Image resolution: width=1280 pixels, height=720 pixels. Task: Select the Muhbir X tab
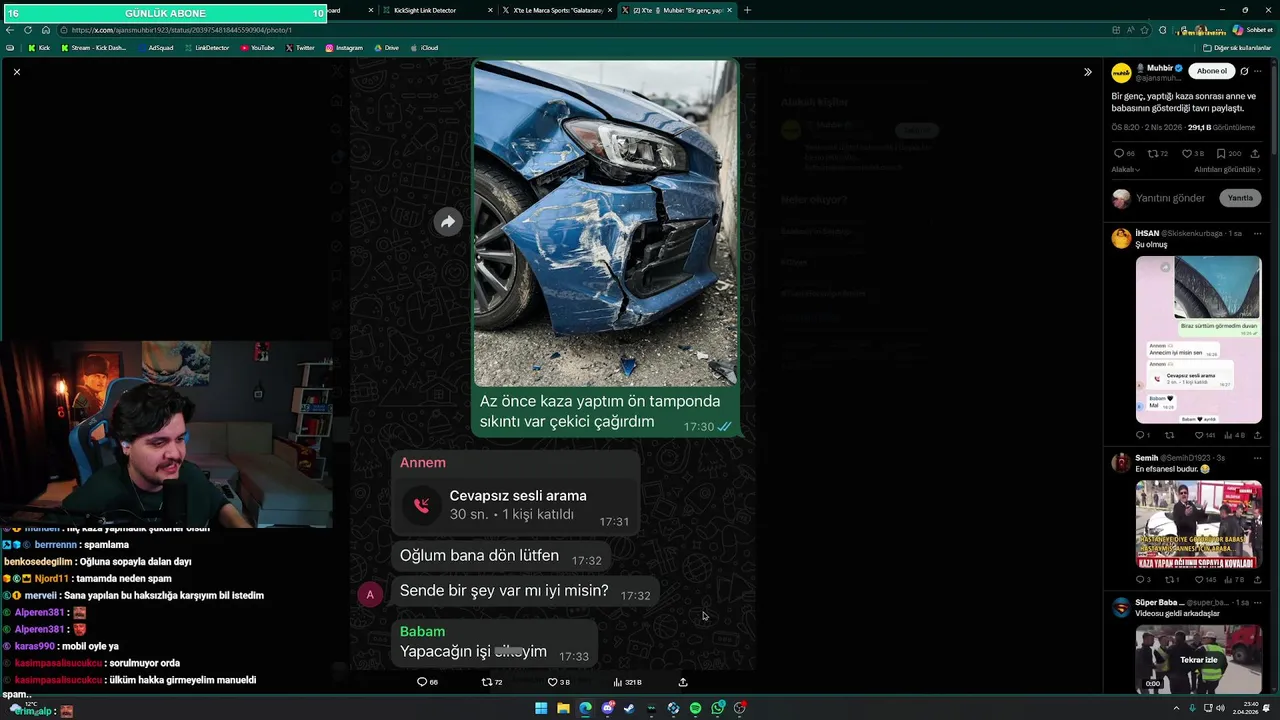[x=677, y=10]
